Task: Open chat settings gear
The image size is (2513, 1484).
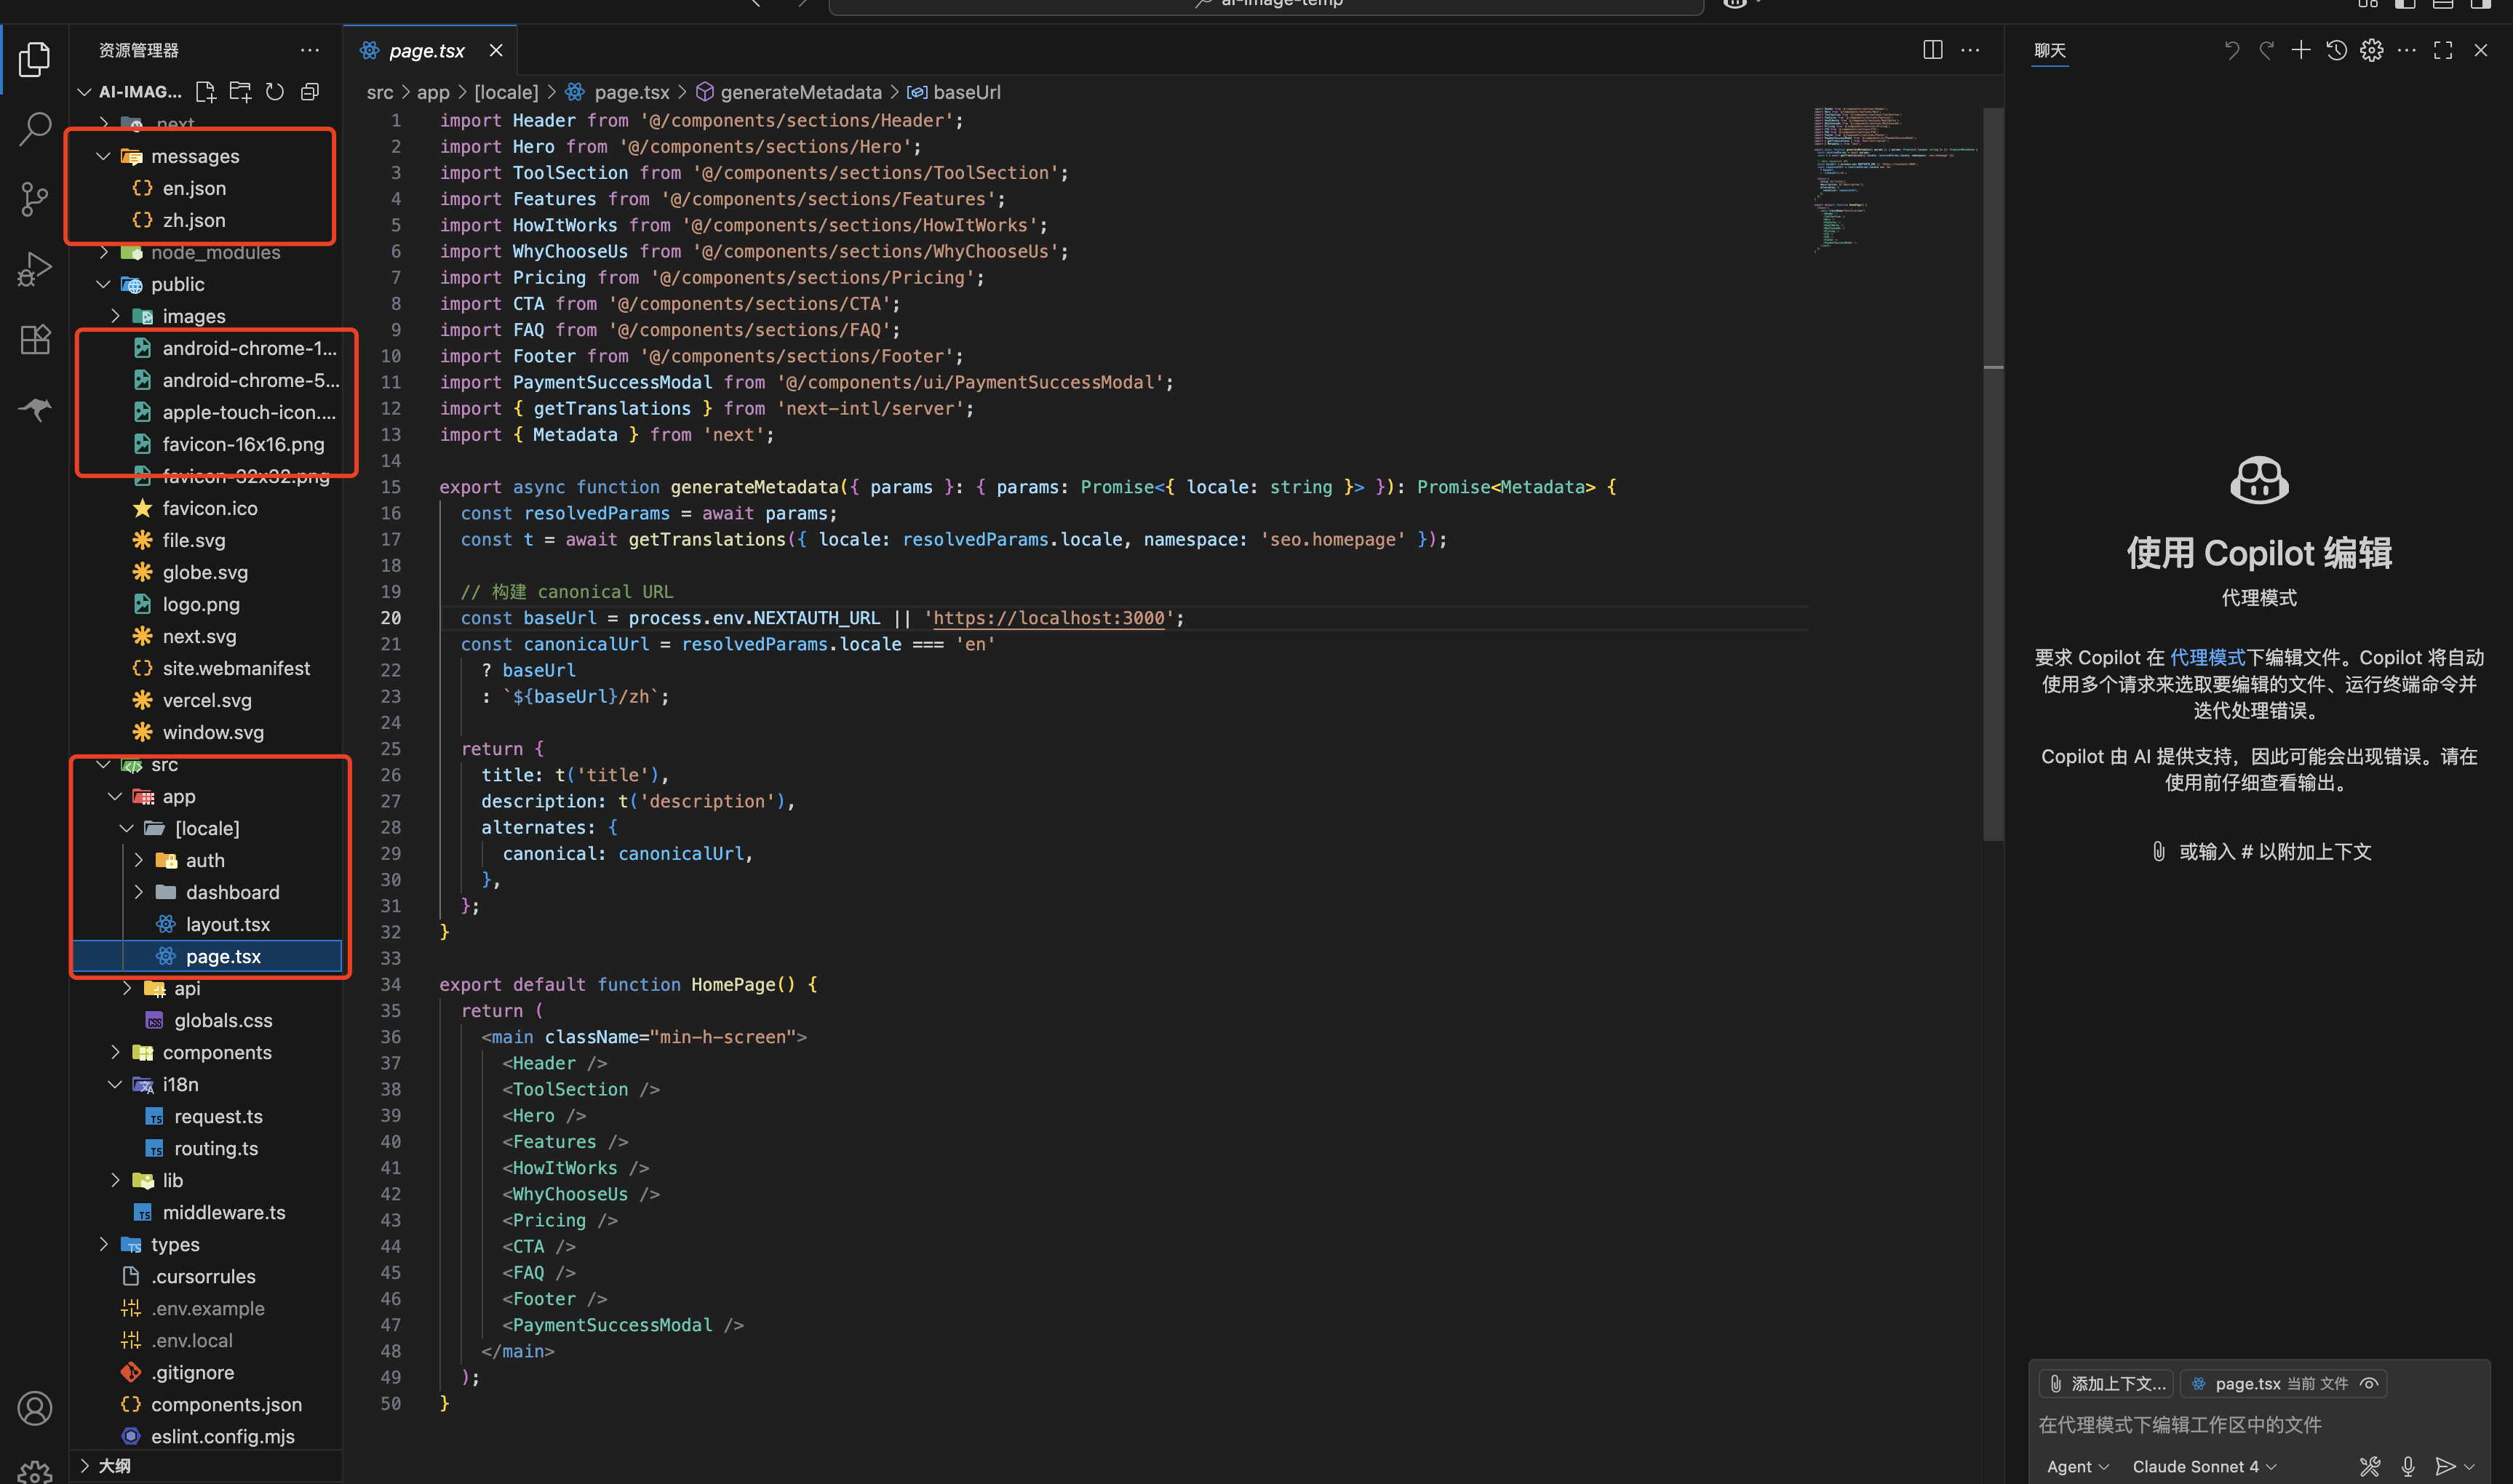Action: coord(2371,50)
